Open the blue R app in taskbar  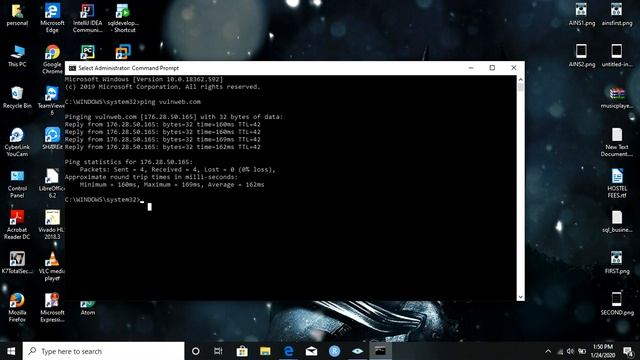click(x=334, y=351)
